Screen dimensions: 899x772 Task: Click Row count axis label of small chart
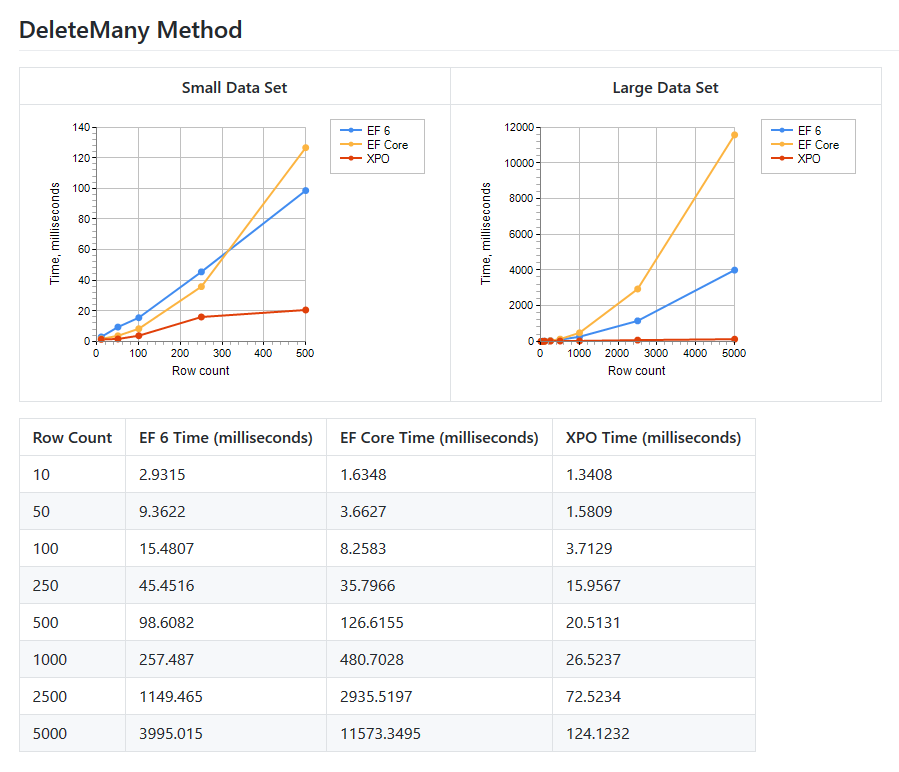[x=201, y=371]
